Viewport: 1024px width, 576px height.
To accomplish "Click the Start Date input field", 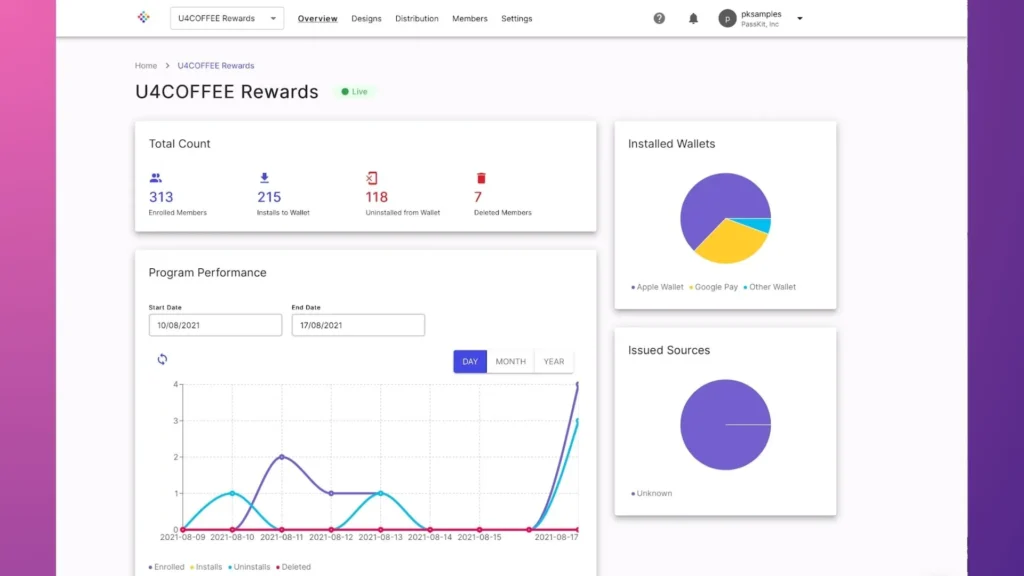I will tap(214, 324).
